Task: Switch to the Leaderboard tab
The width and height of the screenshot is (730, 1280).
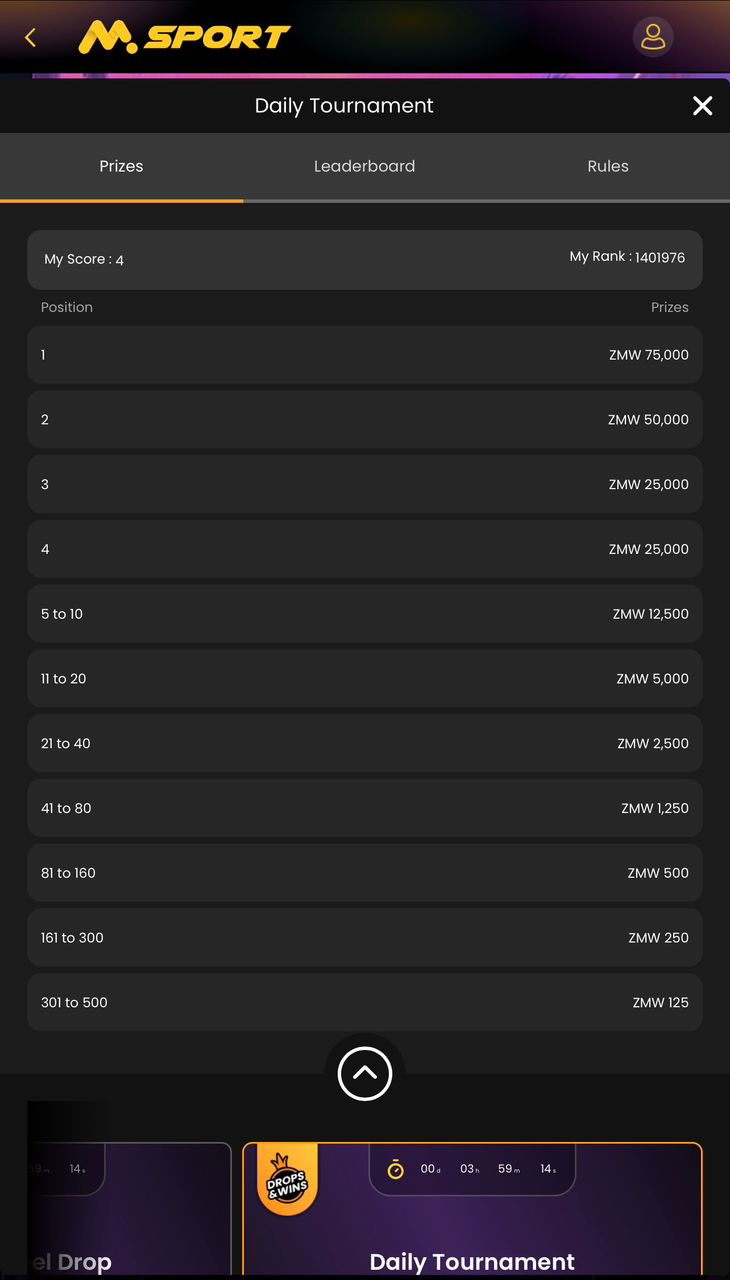Action: pyautogui.click(x=365, y=167)
